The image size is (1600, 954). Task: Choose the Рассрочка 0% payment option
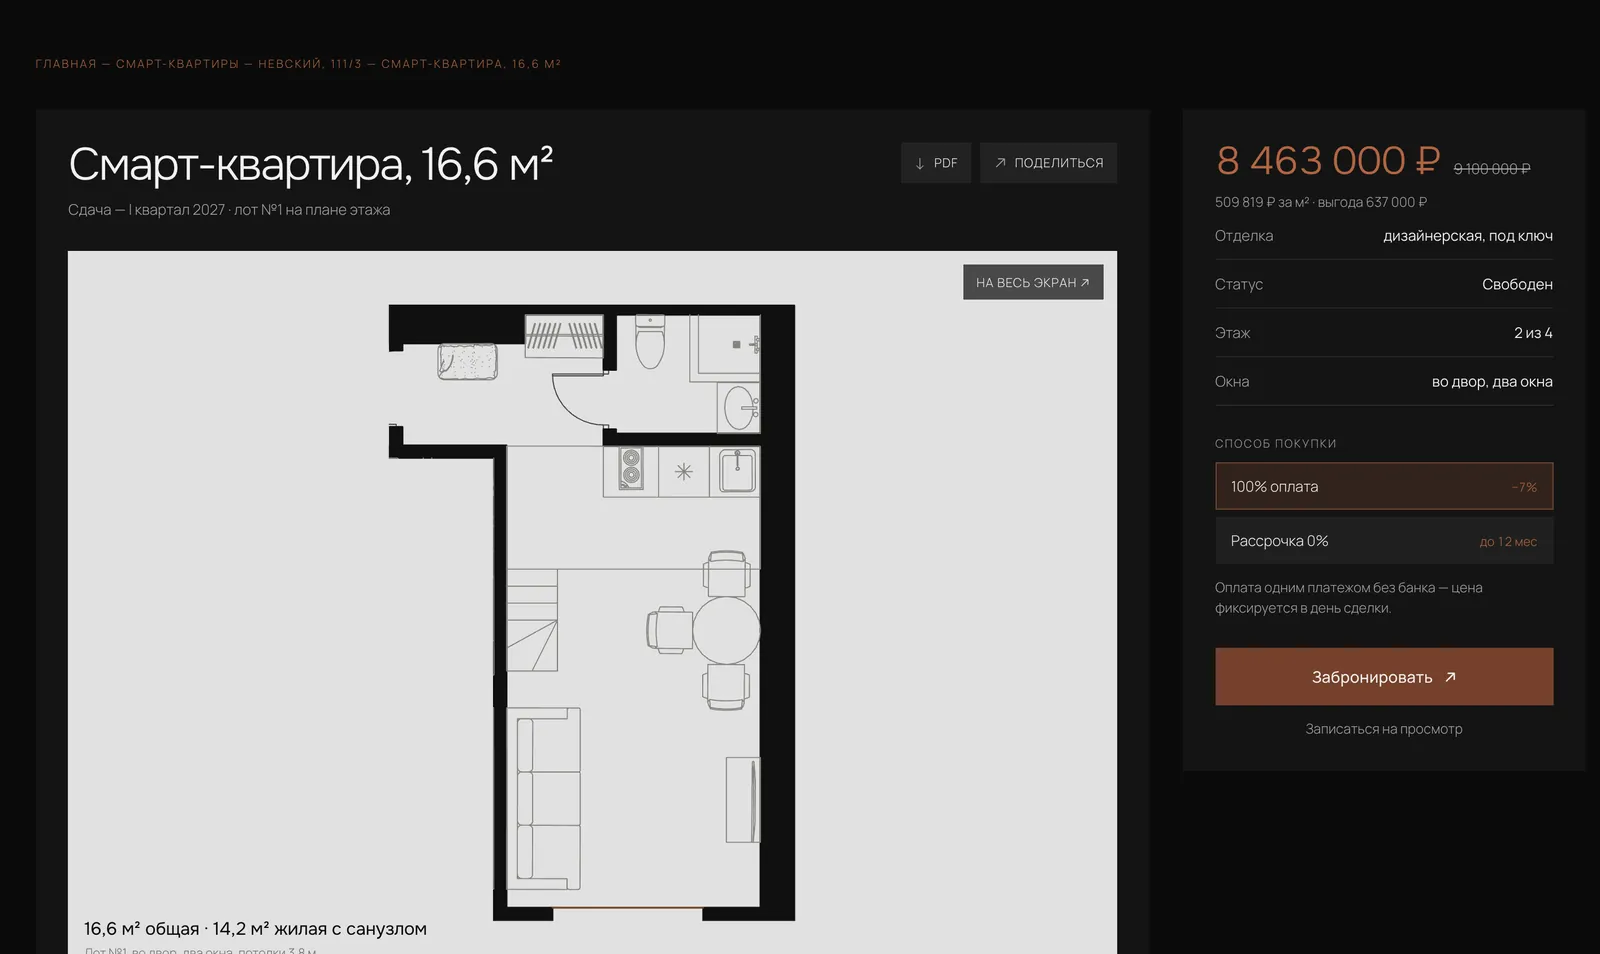tap(1384, 541)
